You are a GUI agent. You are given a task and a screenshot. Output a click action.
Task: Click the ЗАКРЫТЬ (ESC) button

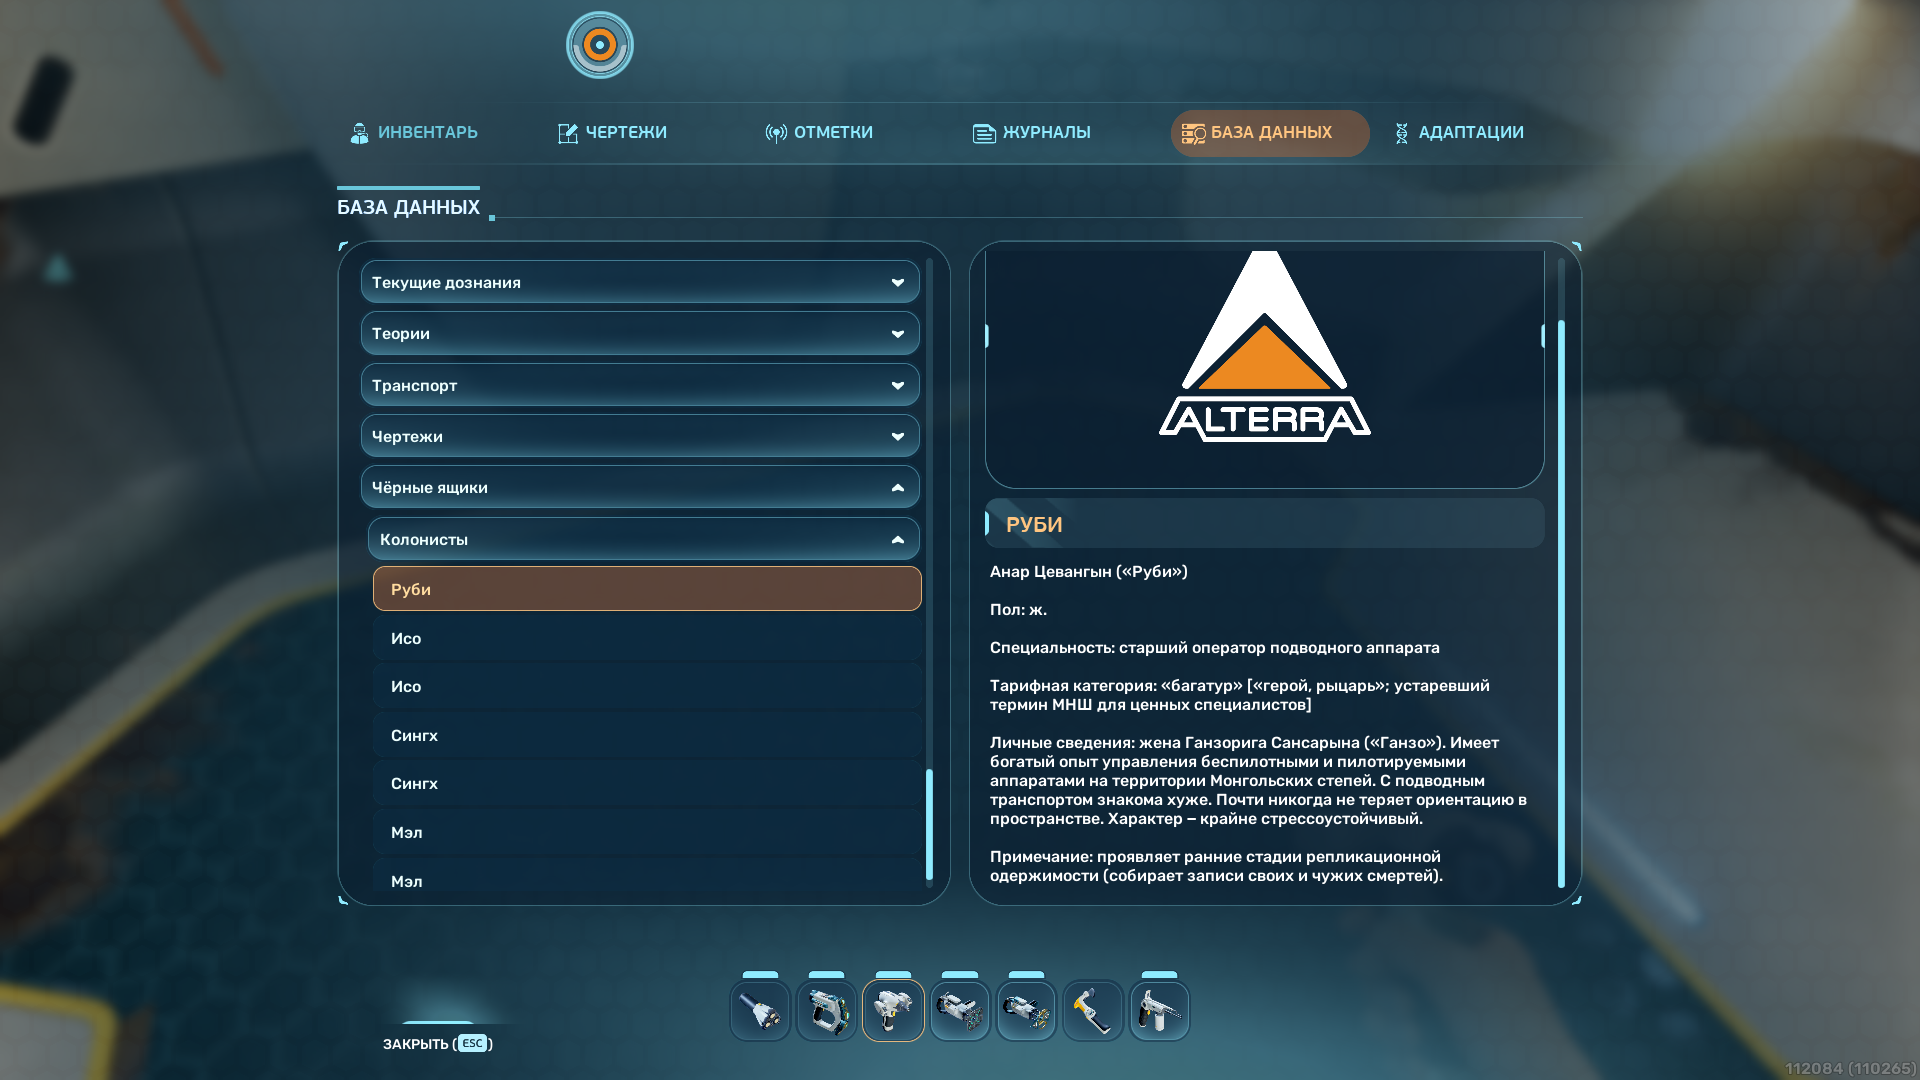(438, 1043)
